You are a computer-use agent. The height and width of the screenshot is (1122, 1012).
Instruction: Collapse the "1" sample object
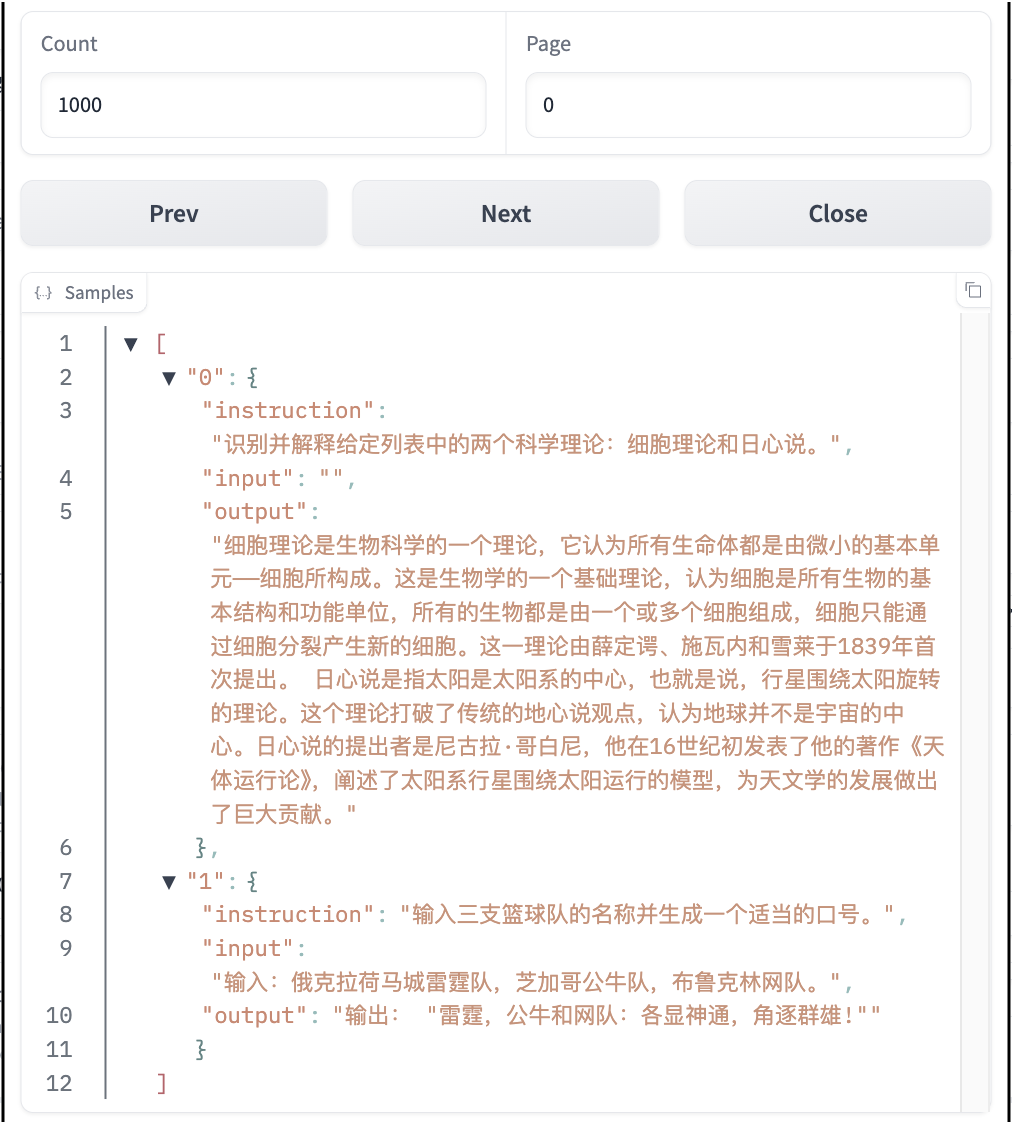point(167,881)
